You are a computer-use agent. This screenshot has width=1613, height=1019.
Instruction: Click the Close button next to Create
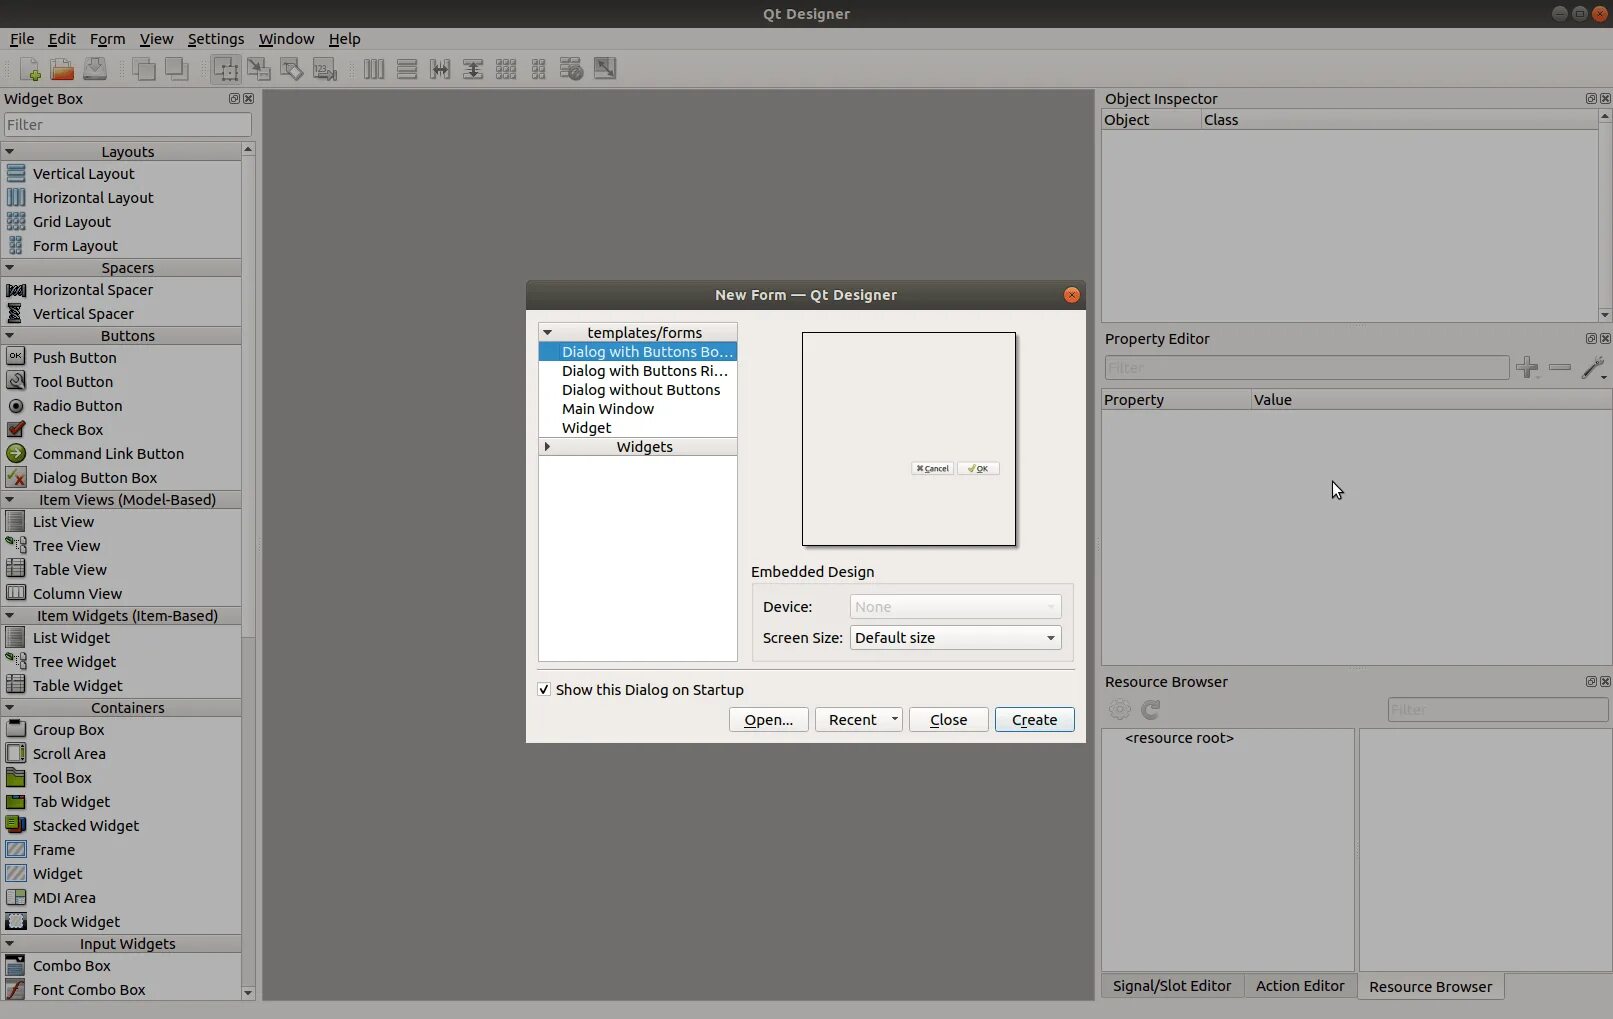click(949, 720)
